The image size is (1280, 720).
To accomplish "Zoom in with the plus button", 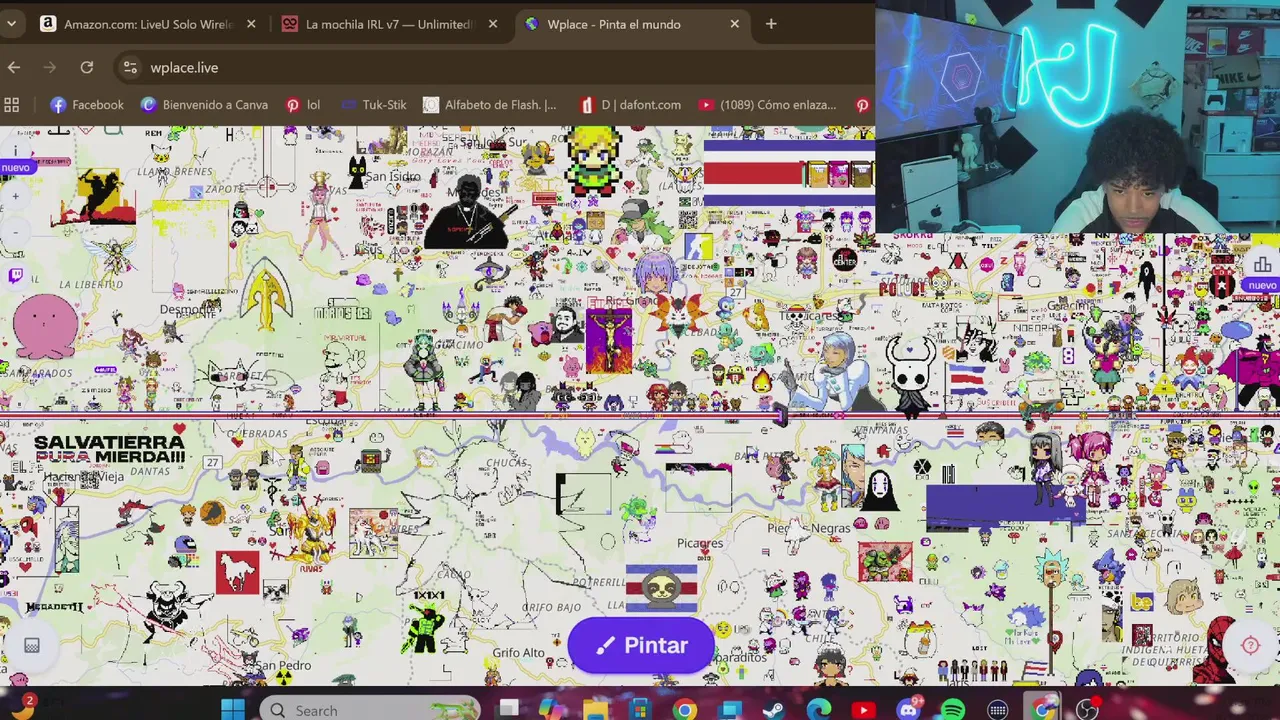I will point(15,196).
